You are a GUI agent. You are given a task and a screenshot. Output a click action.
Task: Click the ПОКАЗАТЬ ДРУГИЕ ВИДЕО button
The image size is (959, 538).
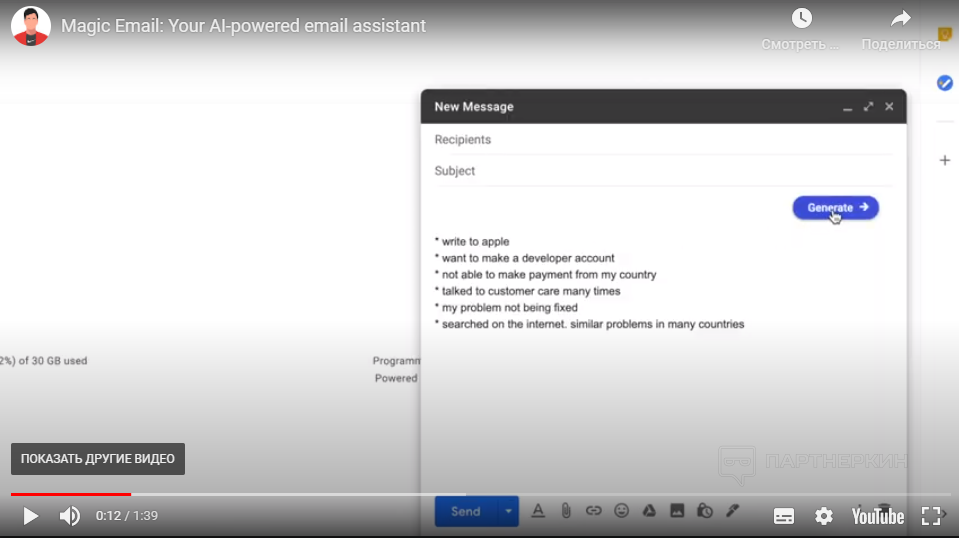click(98, 459)
